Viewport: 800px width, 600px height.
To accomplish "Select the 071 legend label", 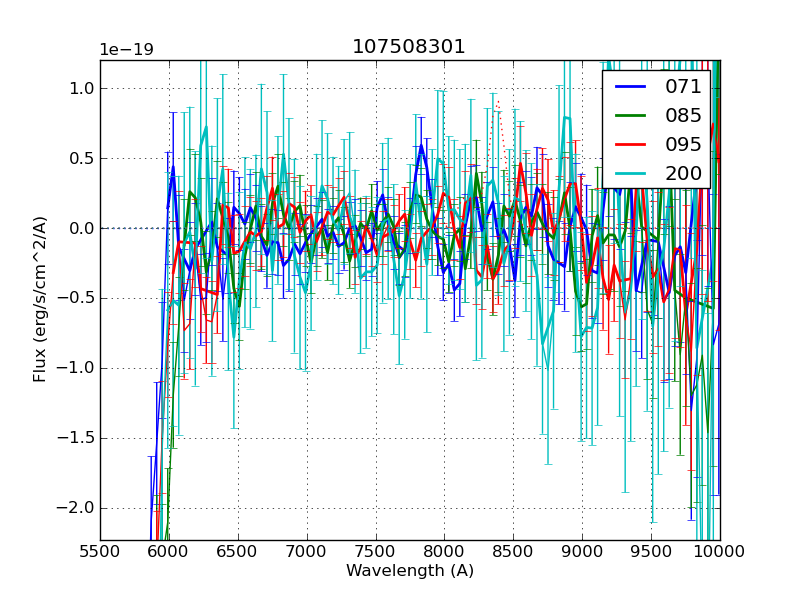I will [x=683, y=87].
